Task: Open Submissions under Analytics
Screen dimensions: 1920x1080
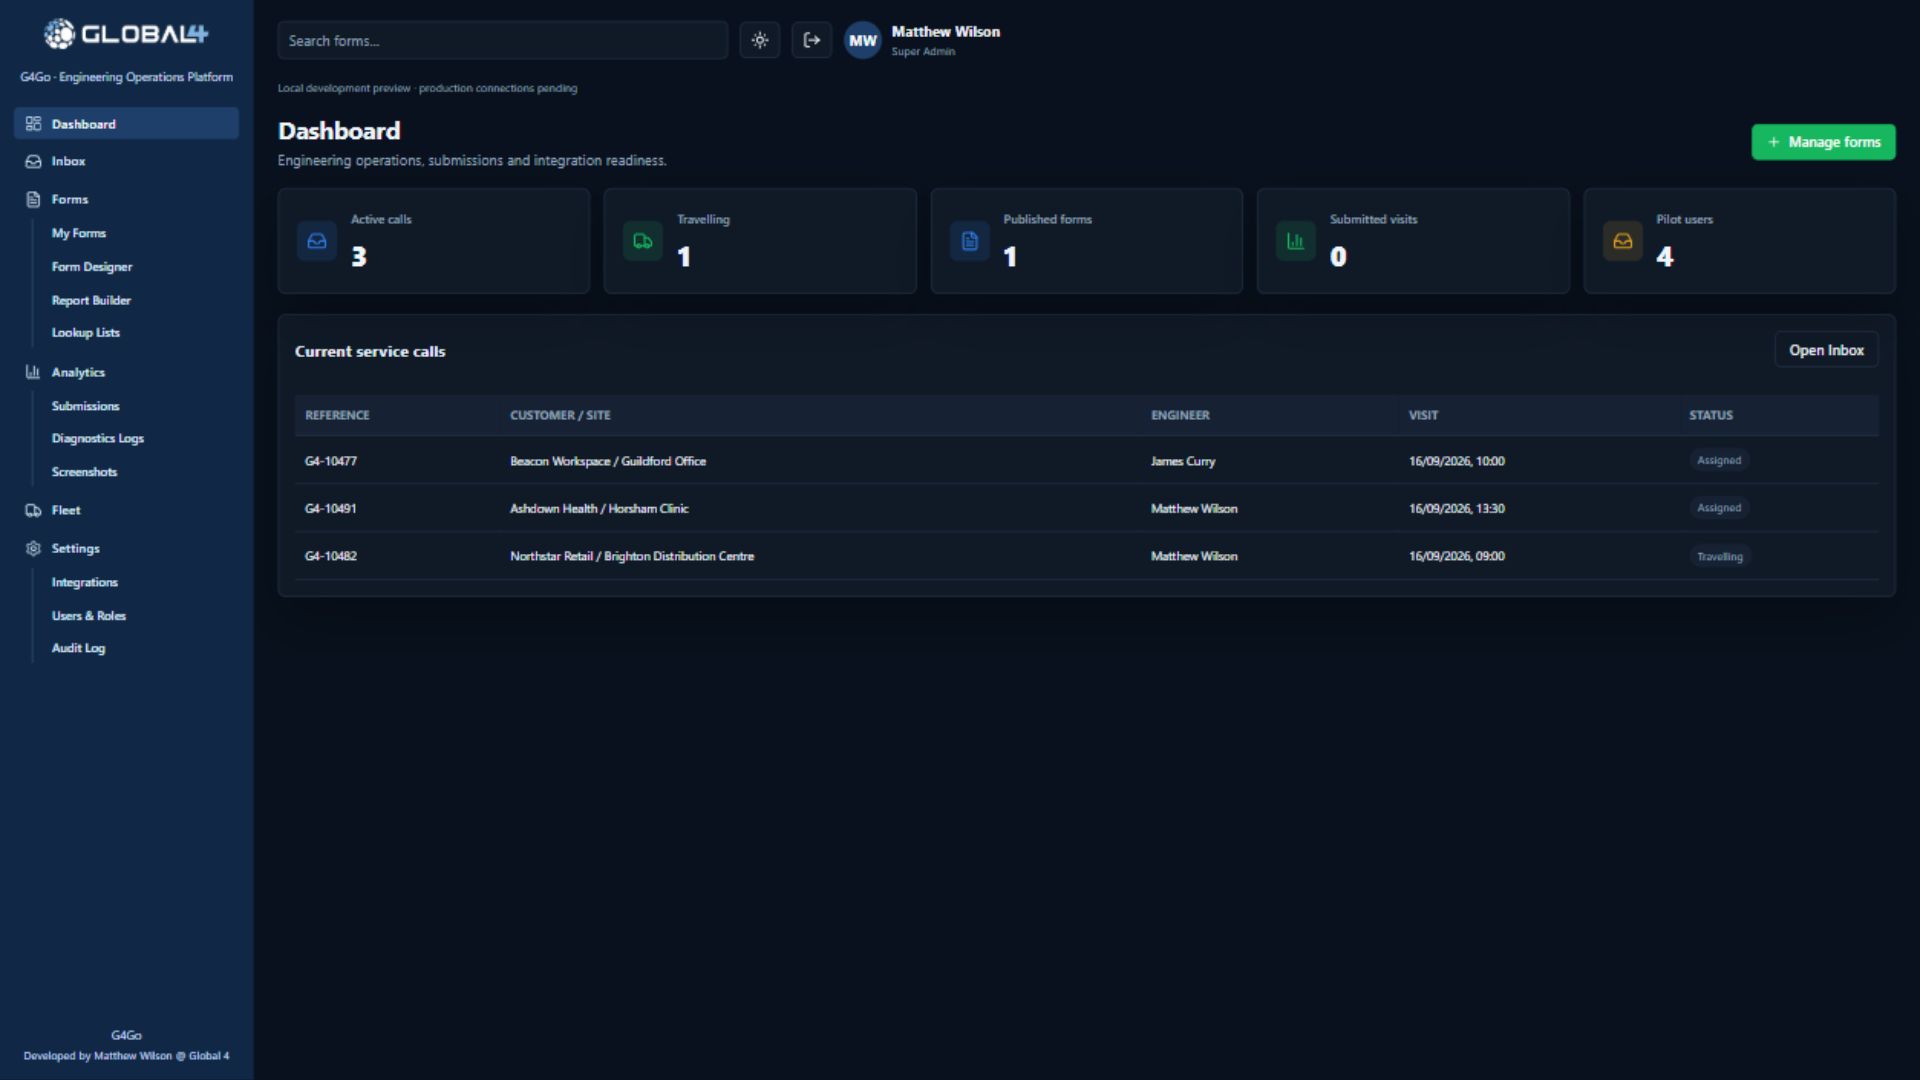Action: (x=85, y=406)
